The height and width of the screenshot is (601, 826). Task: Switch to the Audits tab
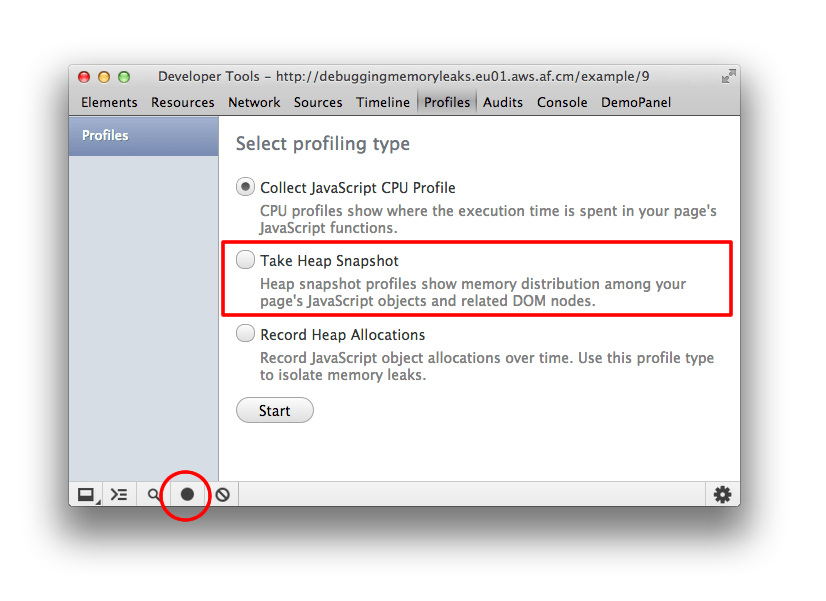(x=503, y=102)
